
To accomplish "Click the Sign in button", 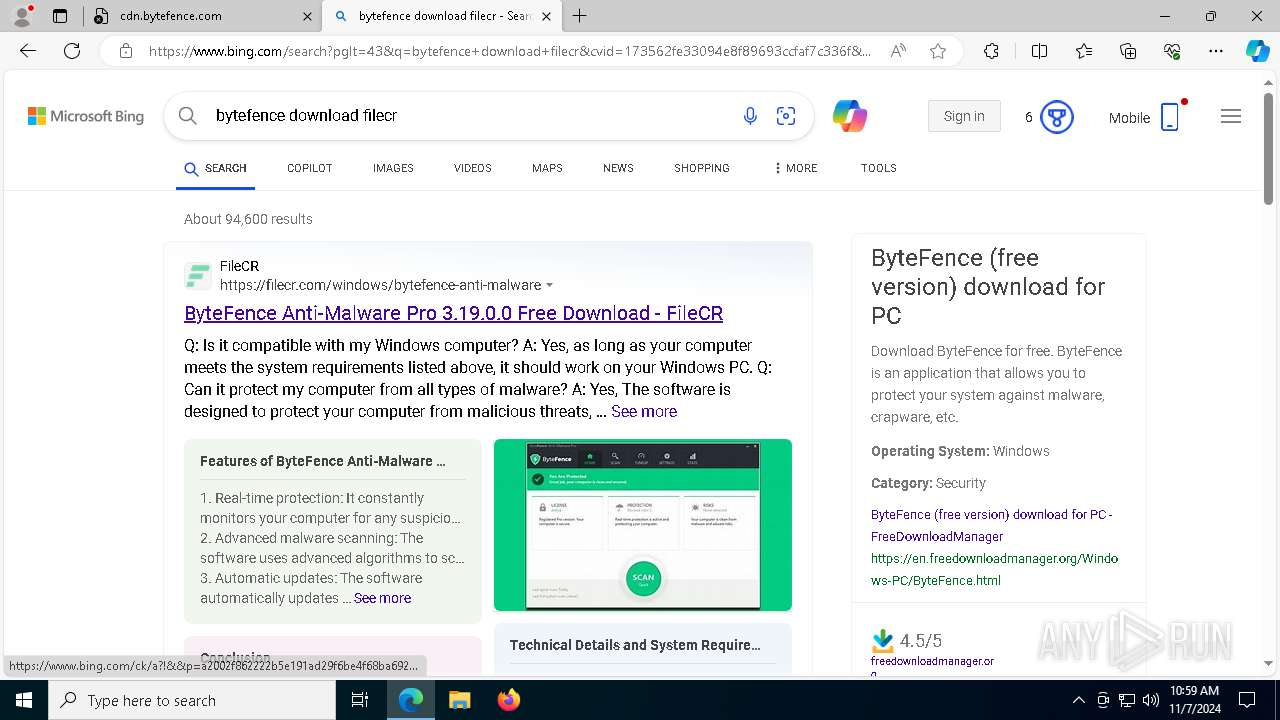I will click(x=964, y=116).
